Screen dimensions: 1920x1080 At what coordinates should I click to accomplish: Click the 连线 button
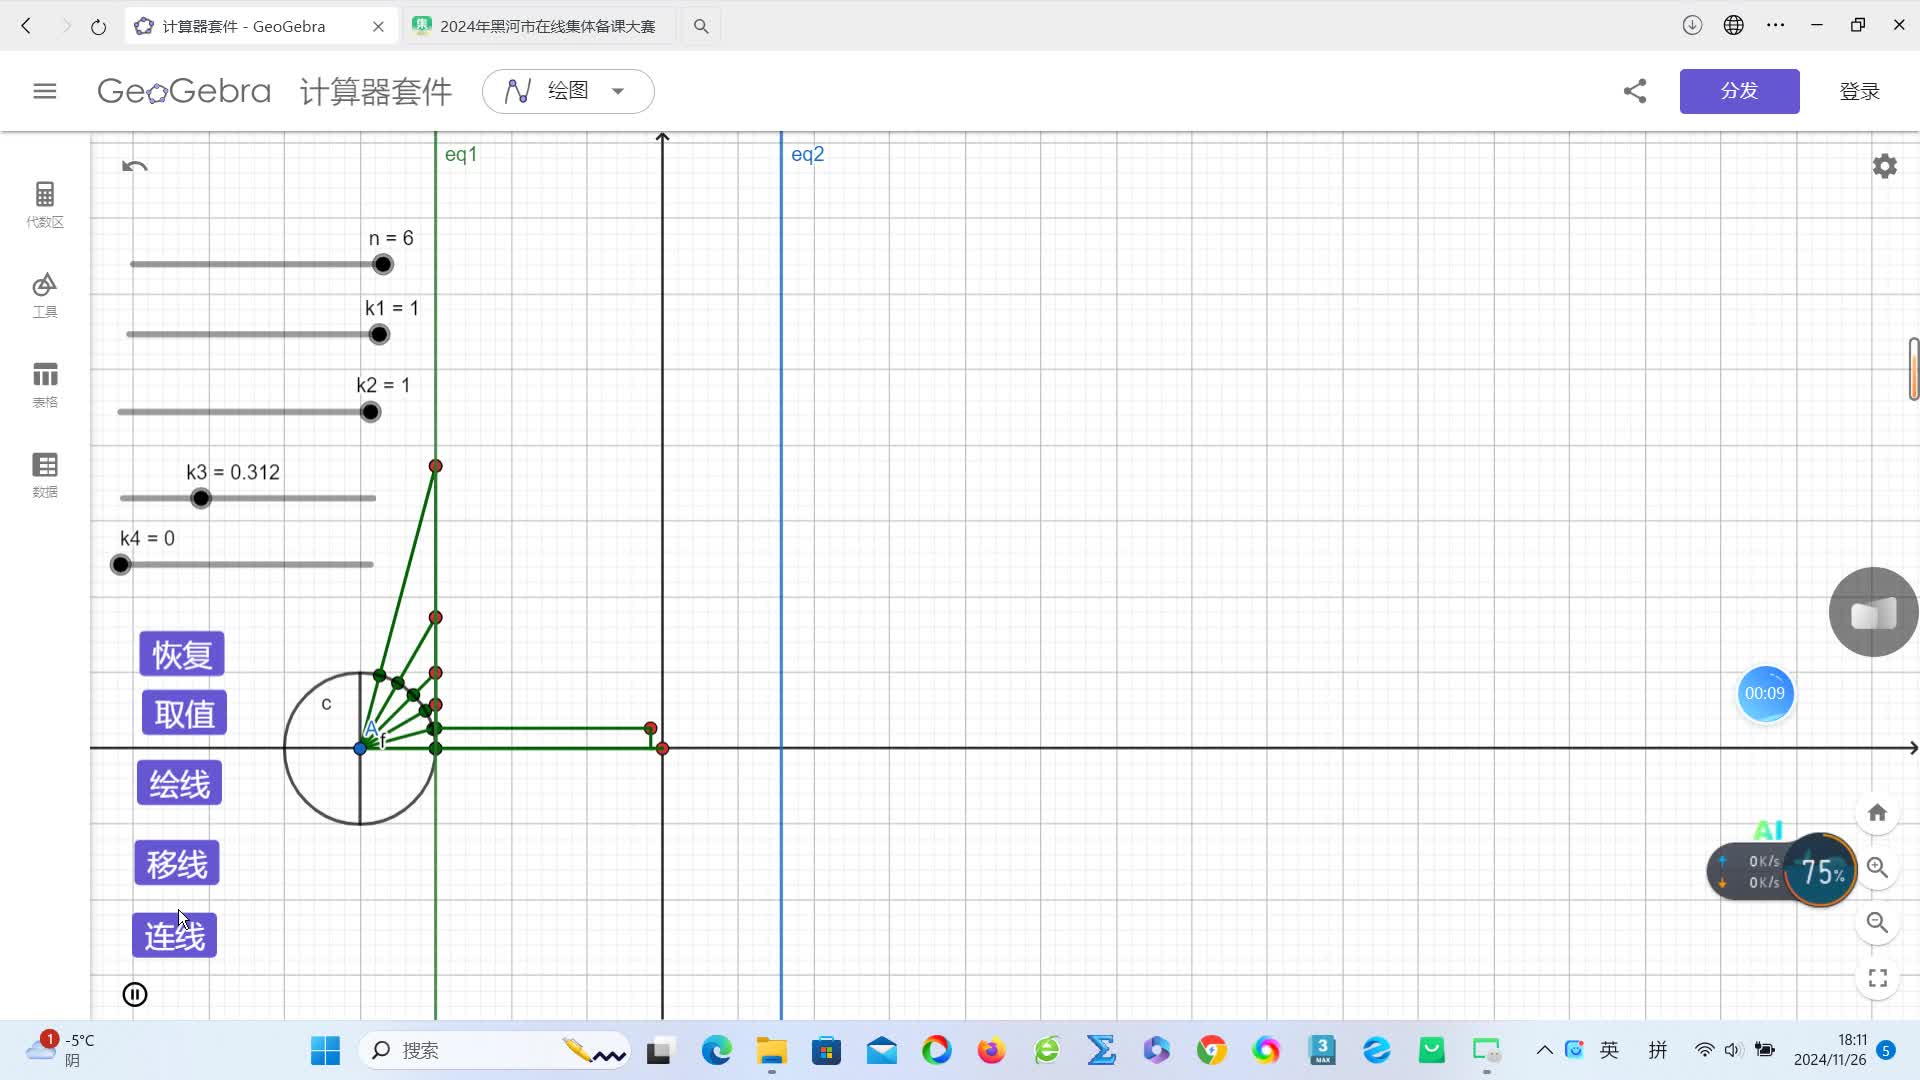(x=174, y=935)
